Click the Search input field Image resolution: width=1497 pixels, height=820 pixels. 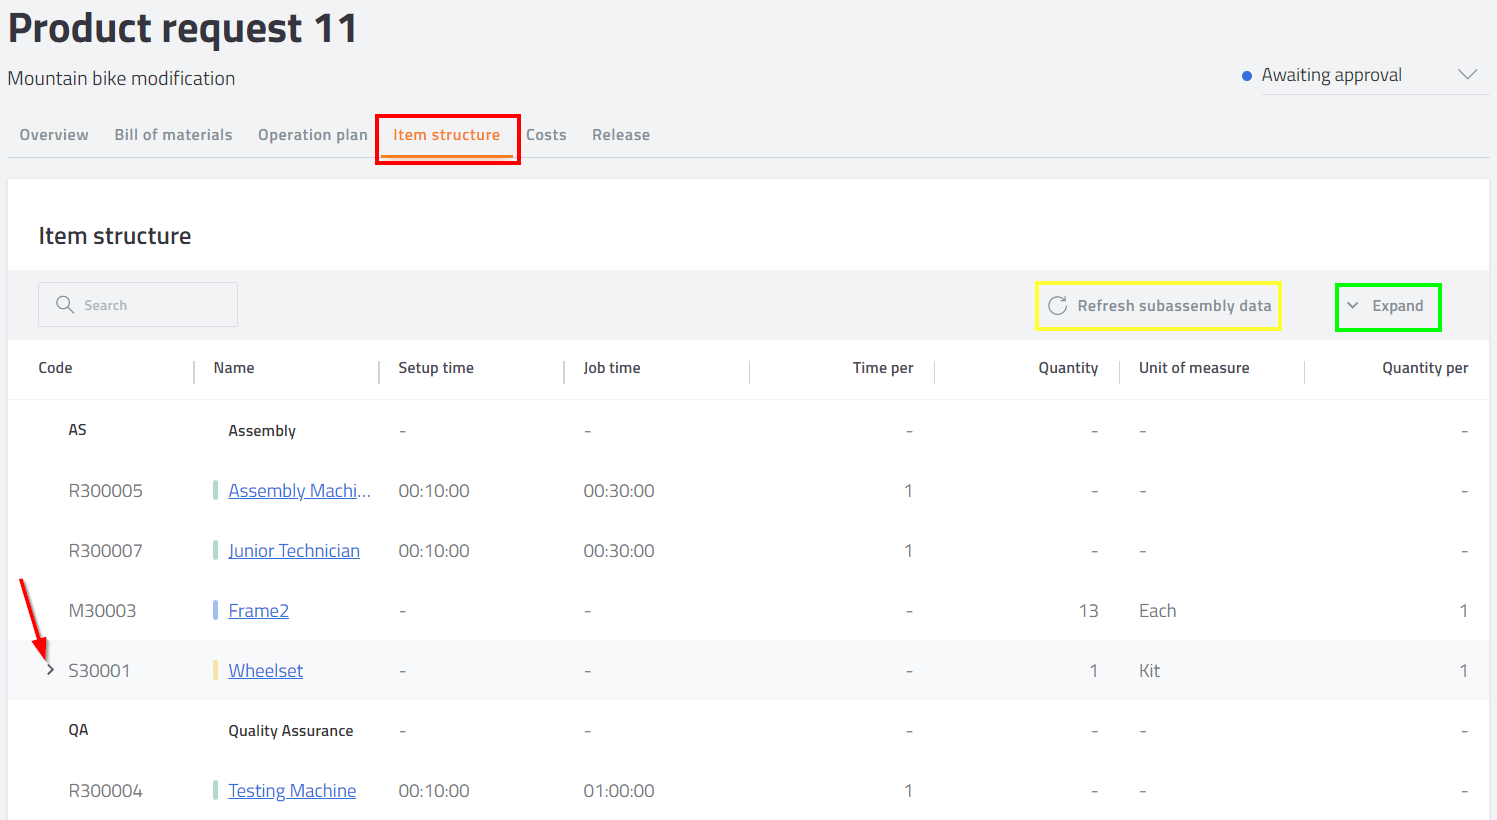pyautogui.click(x=138, y=305)
